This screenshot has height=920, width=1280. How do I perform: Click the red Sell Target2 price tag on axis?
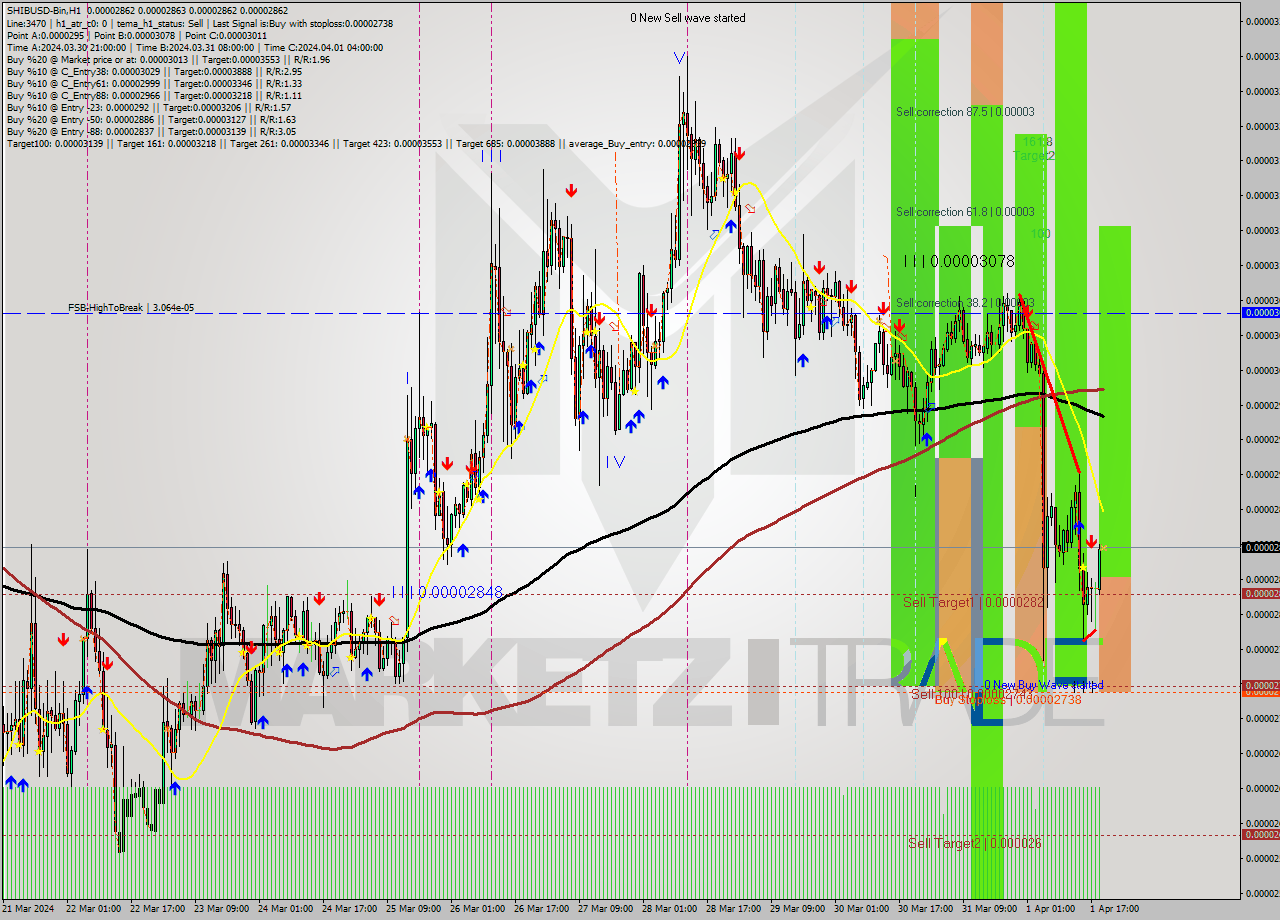[1260, 834]
